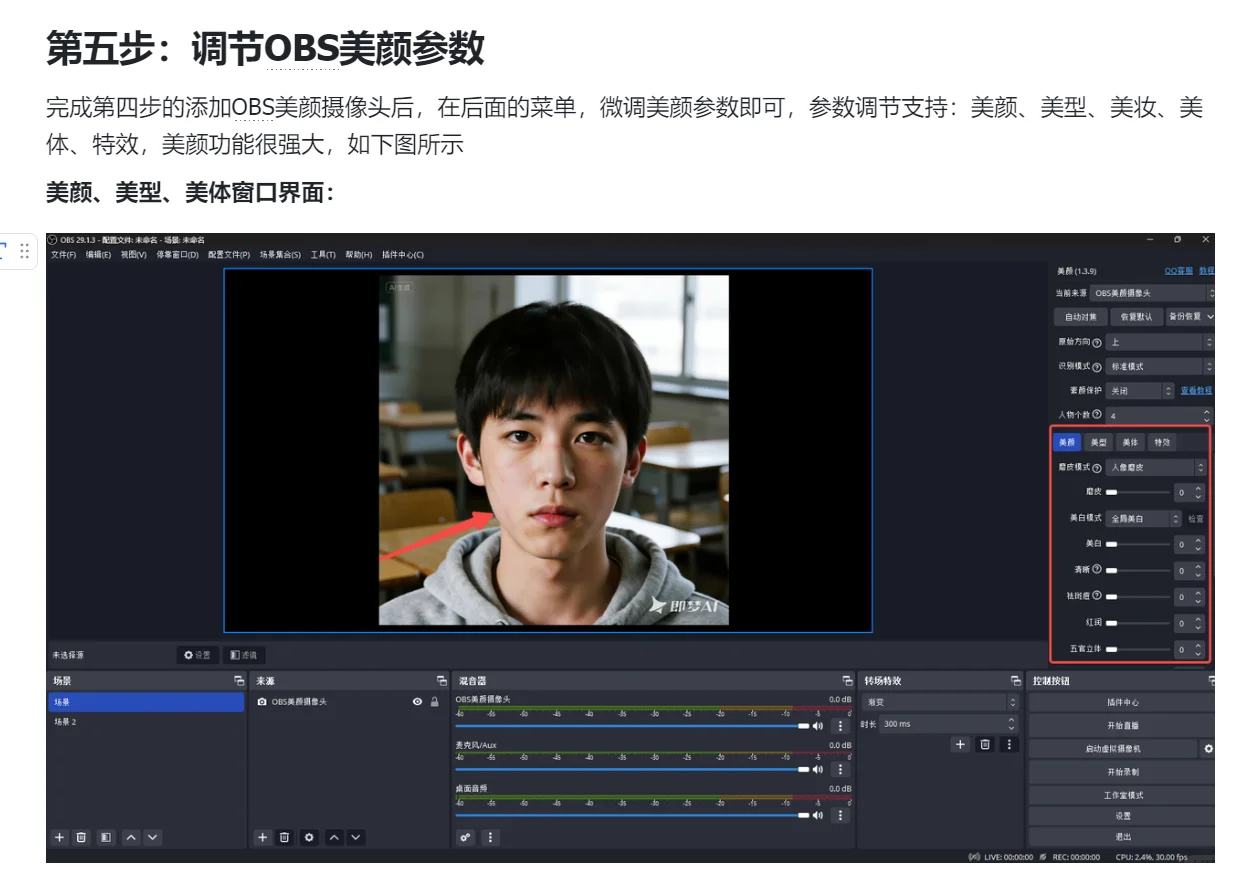Click the 时长 field showing 300 ms
The image size is (1236, 885).
(948, 724)
